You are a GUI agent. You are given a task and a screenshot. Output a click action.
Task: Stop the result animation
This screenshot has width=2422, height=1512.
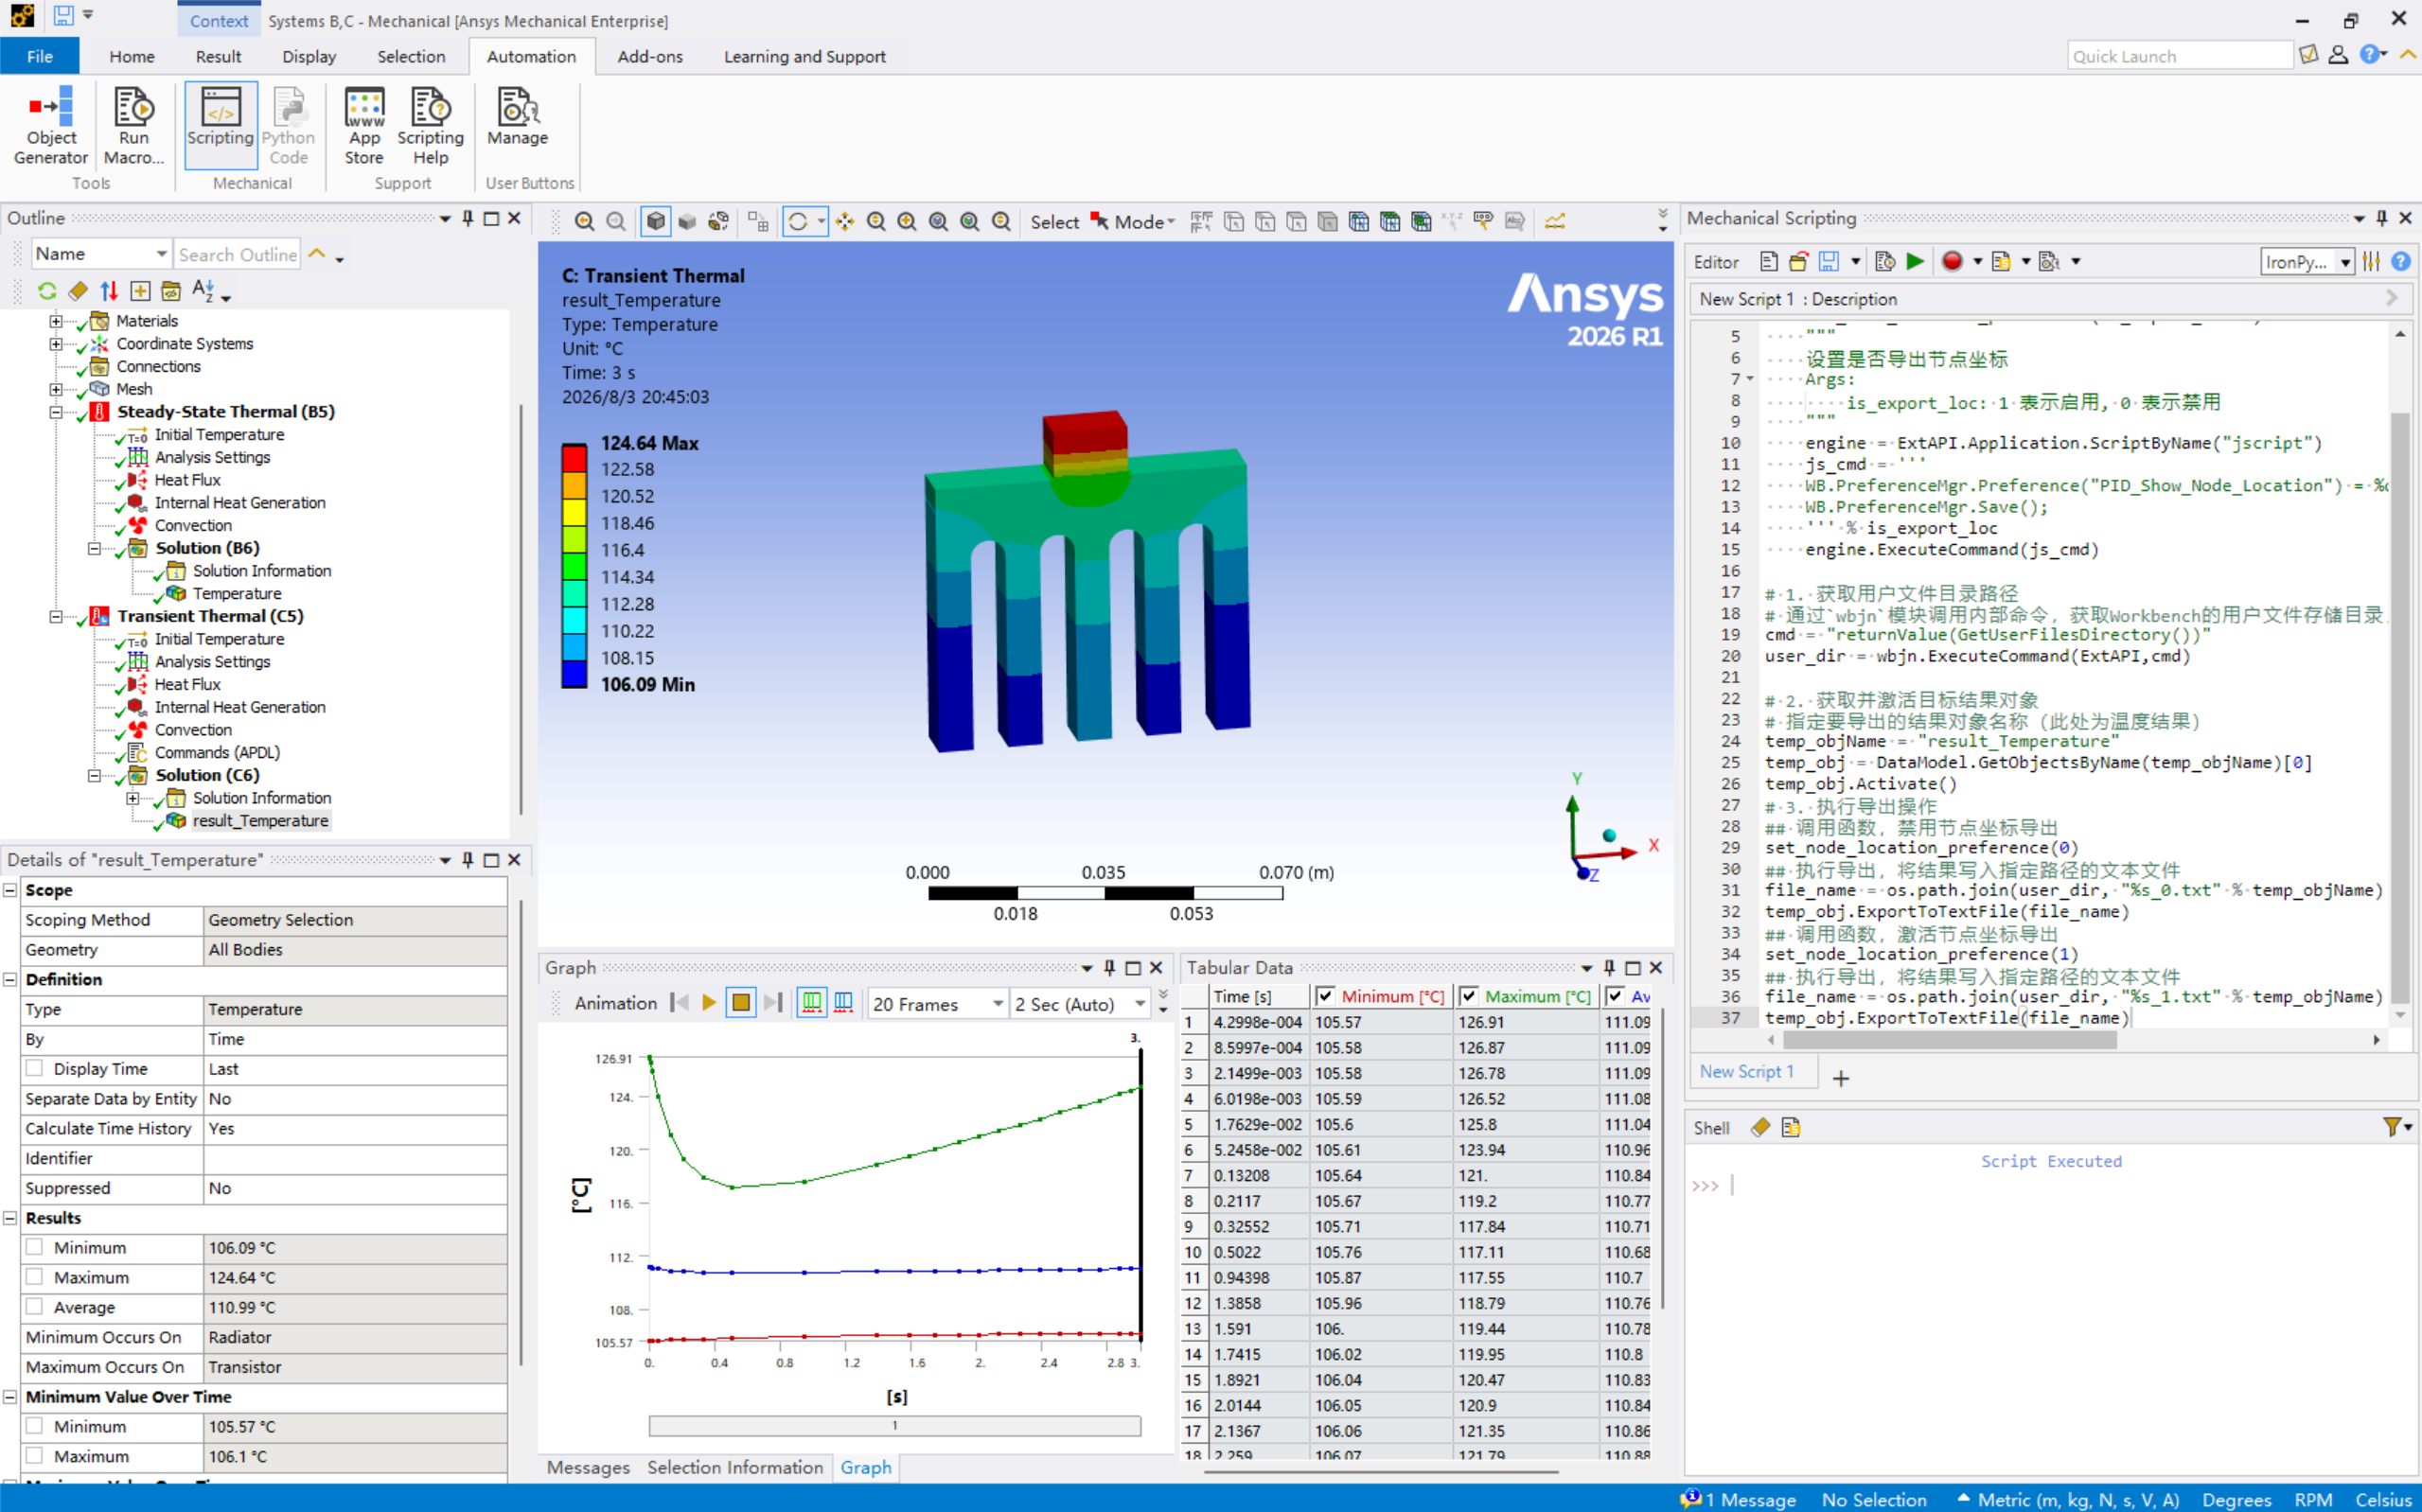click(x=741, y=1002)
